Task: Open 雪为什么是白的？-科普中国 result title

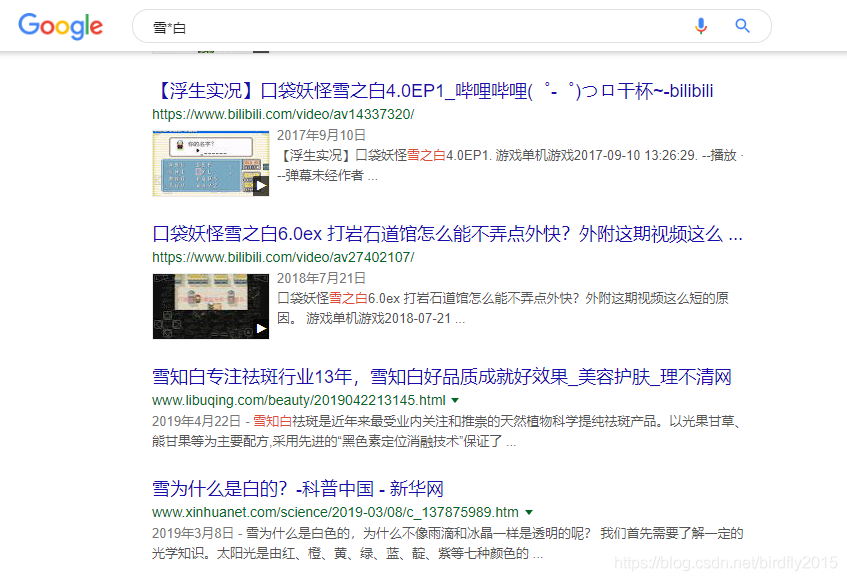Action: [298, 489]
